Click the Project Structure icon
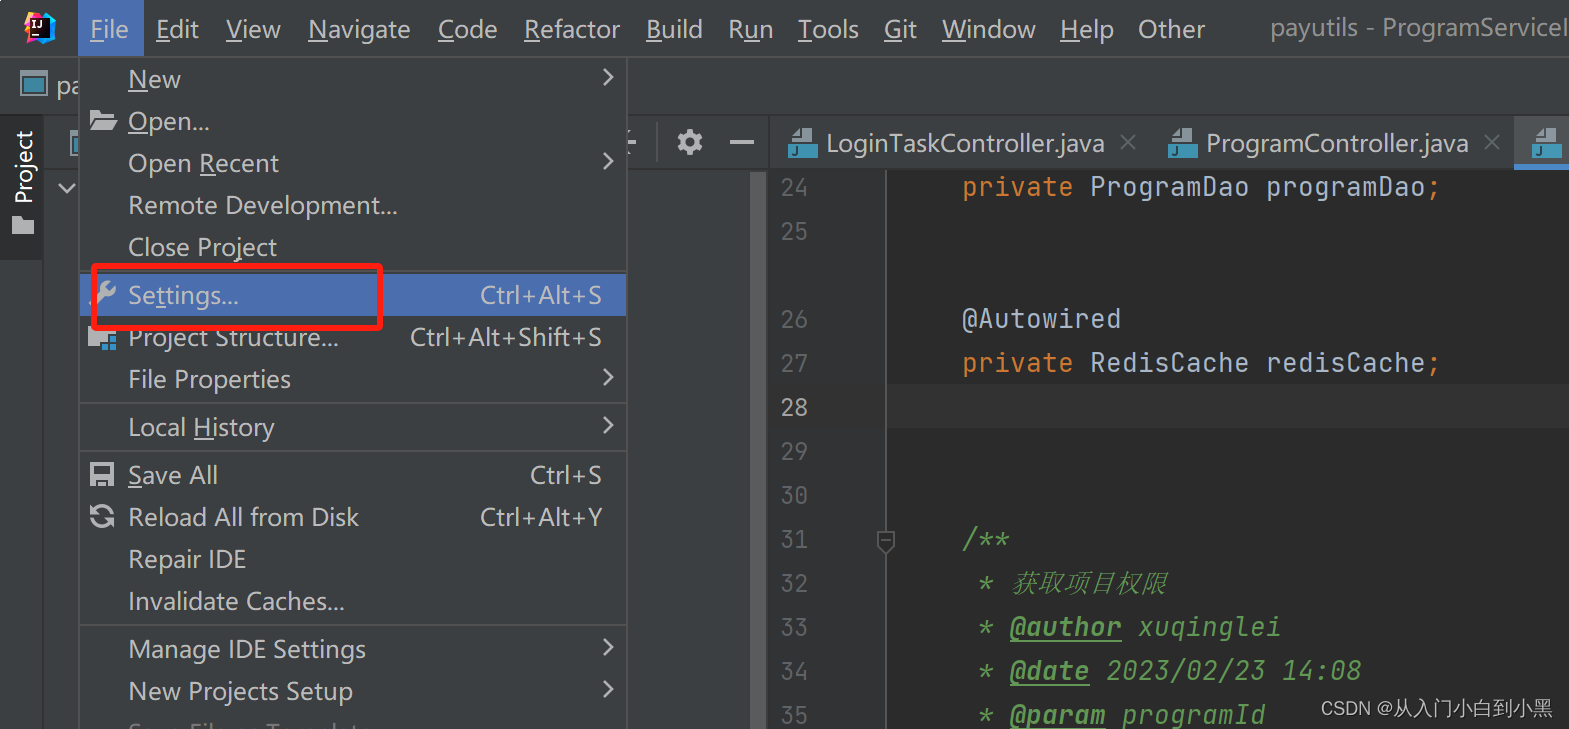Viewport: 1569px width, 729px height. point(103,338)
